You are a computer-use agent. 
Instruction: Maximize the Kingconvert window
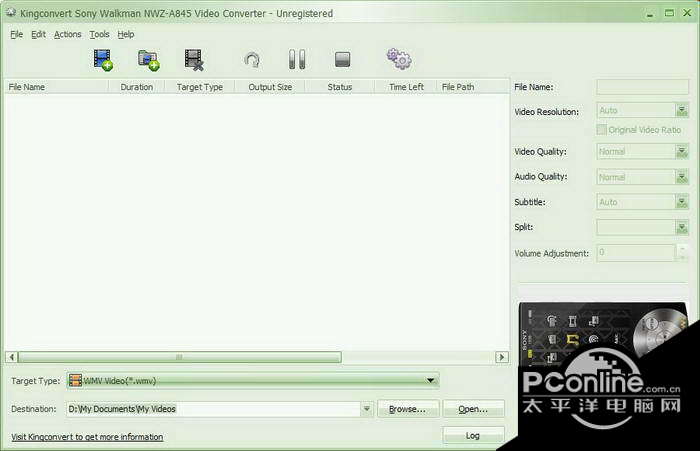669,13
